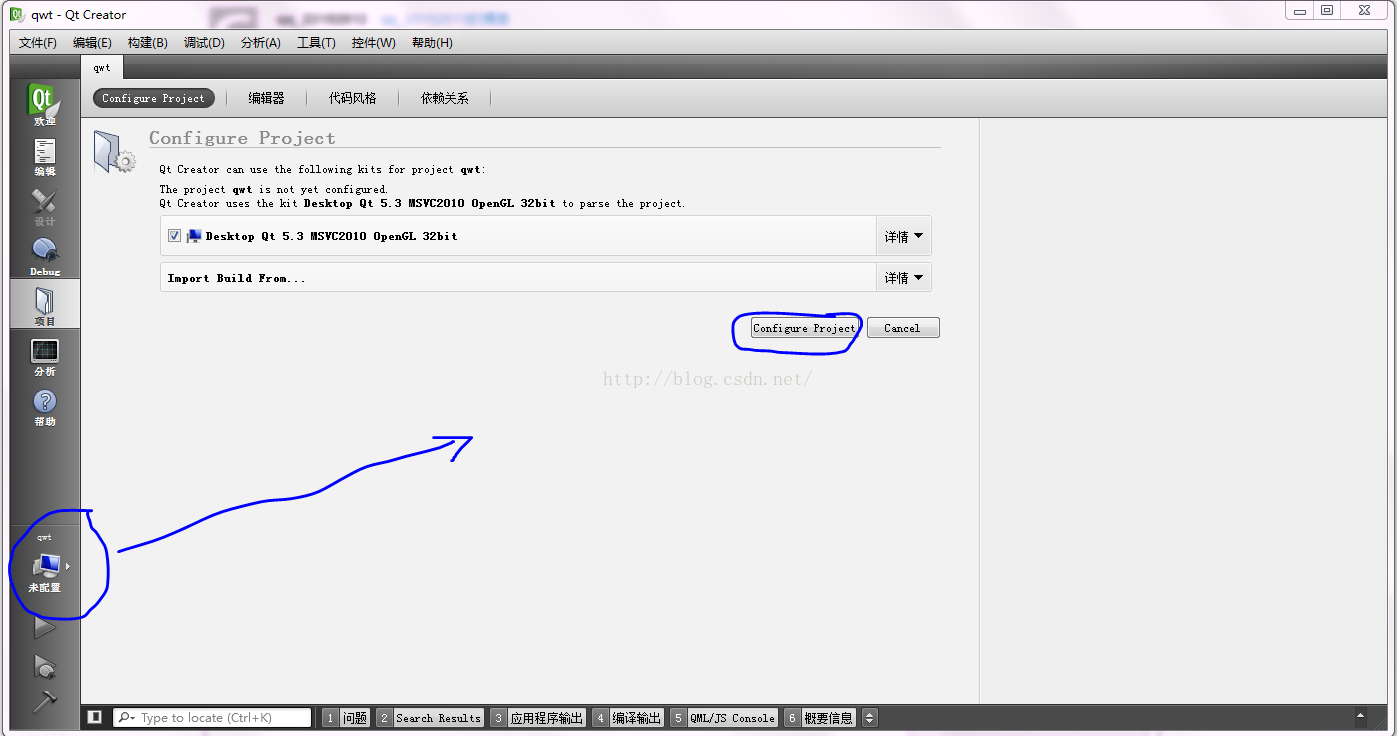The width and height of the screenshot is (1397, 736).
Task: Select the Configure Project sub-tab
Action: (153, 98)
